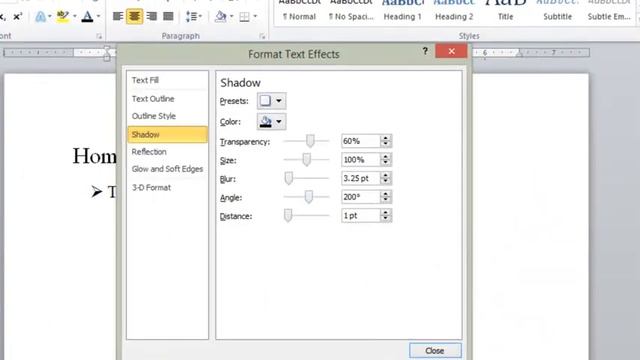The image size is (640, 360).
Task: Apply the Heading 1 style
Action: 402,11
